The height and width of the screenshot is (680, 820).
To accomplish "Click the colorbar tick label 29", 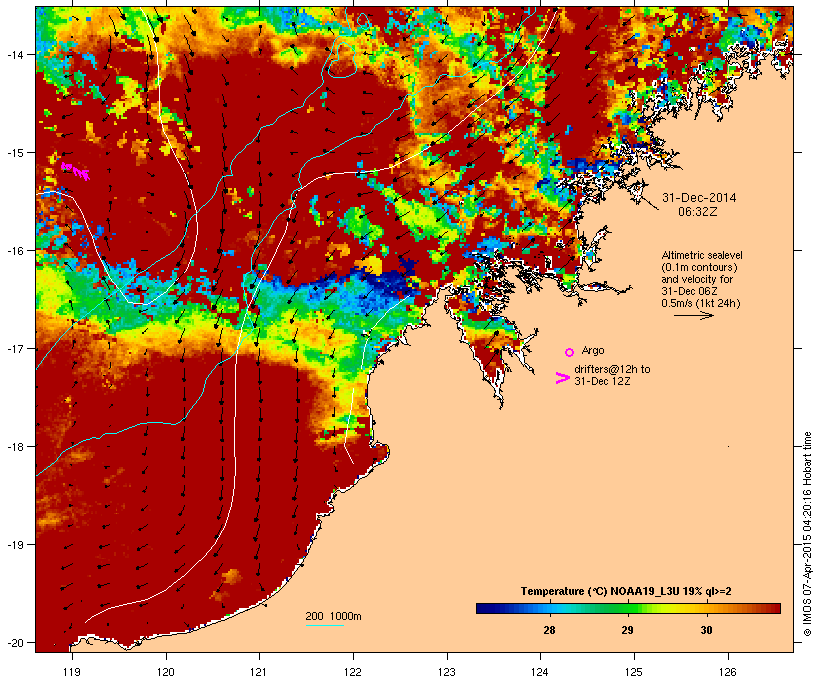I will tap(627, 630).
